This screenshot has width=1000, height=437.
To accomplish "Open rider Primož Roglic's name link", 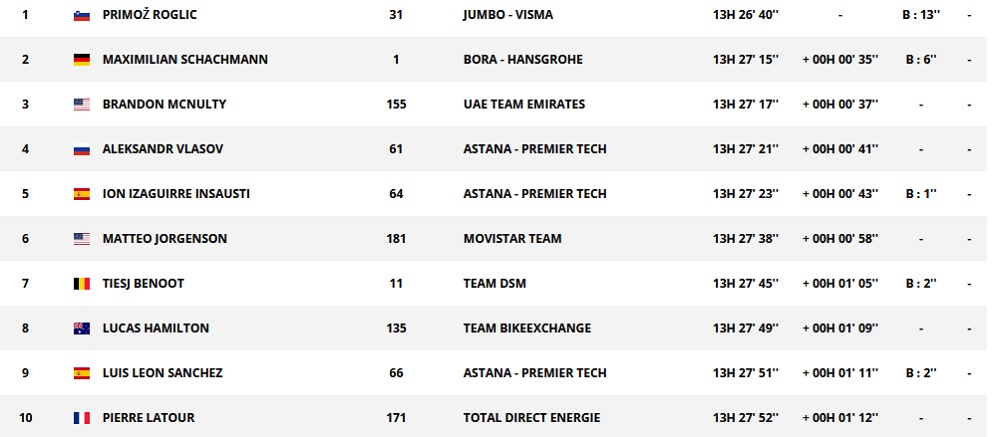I will tap(149, 15).
